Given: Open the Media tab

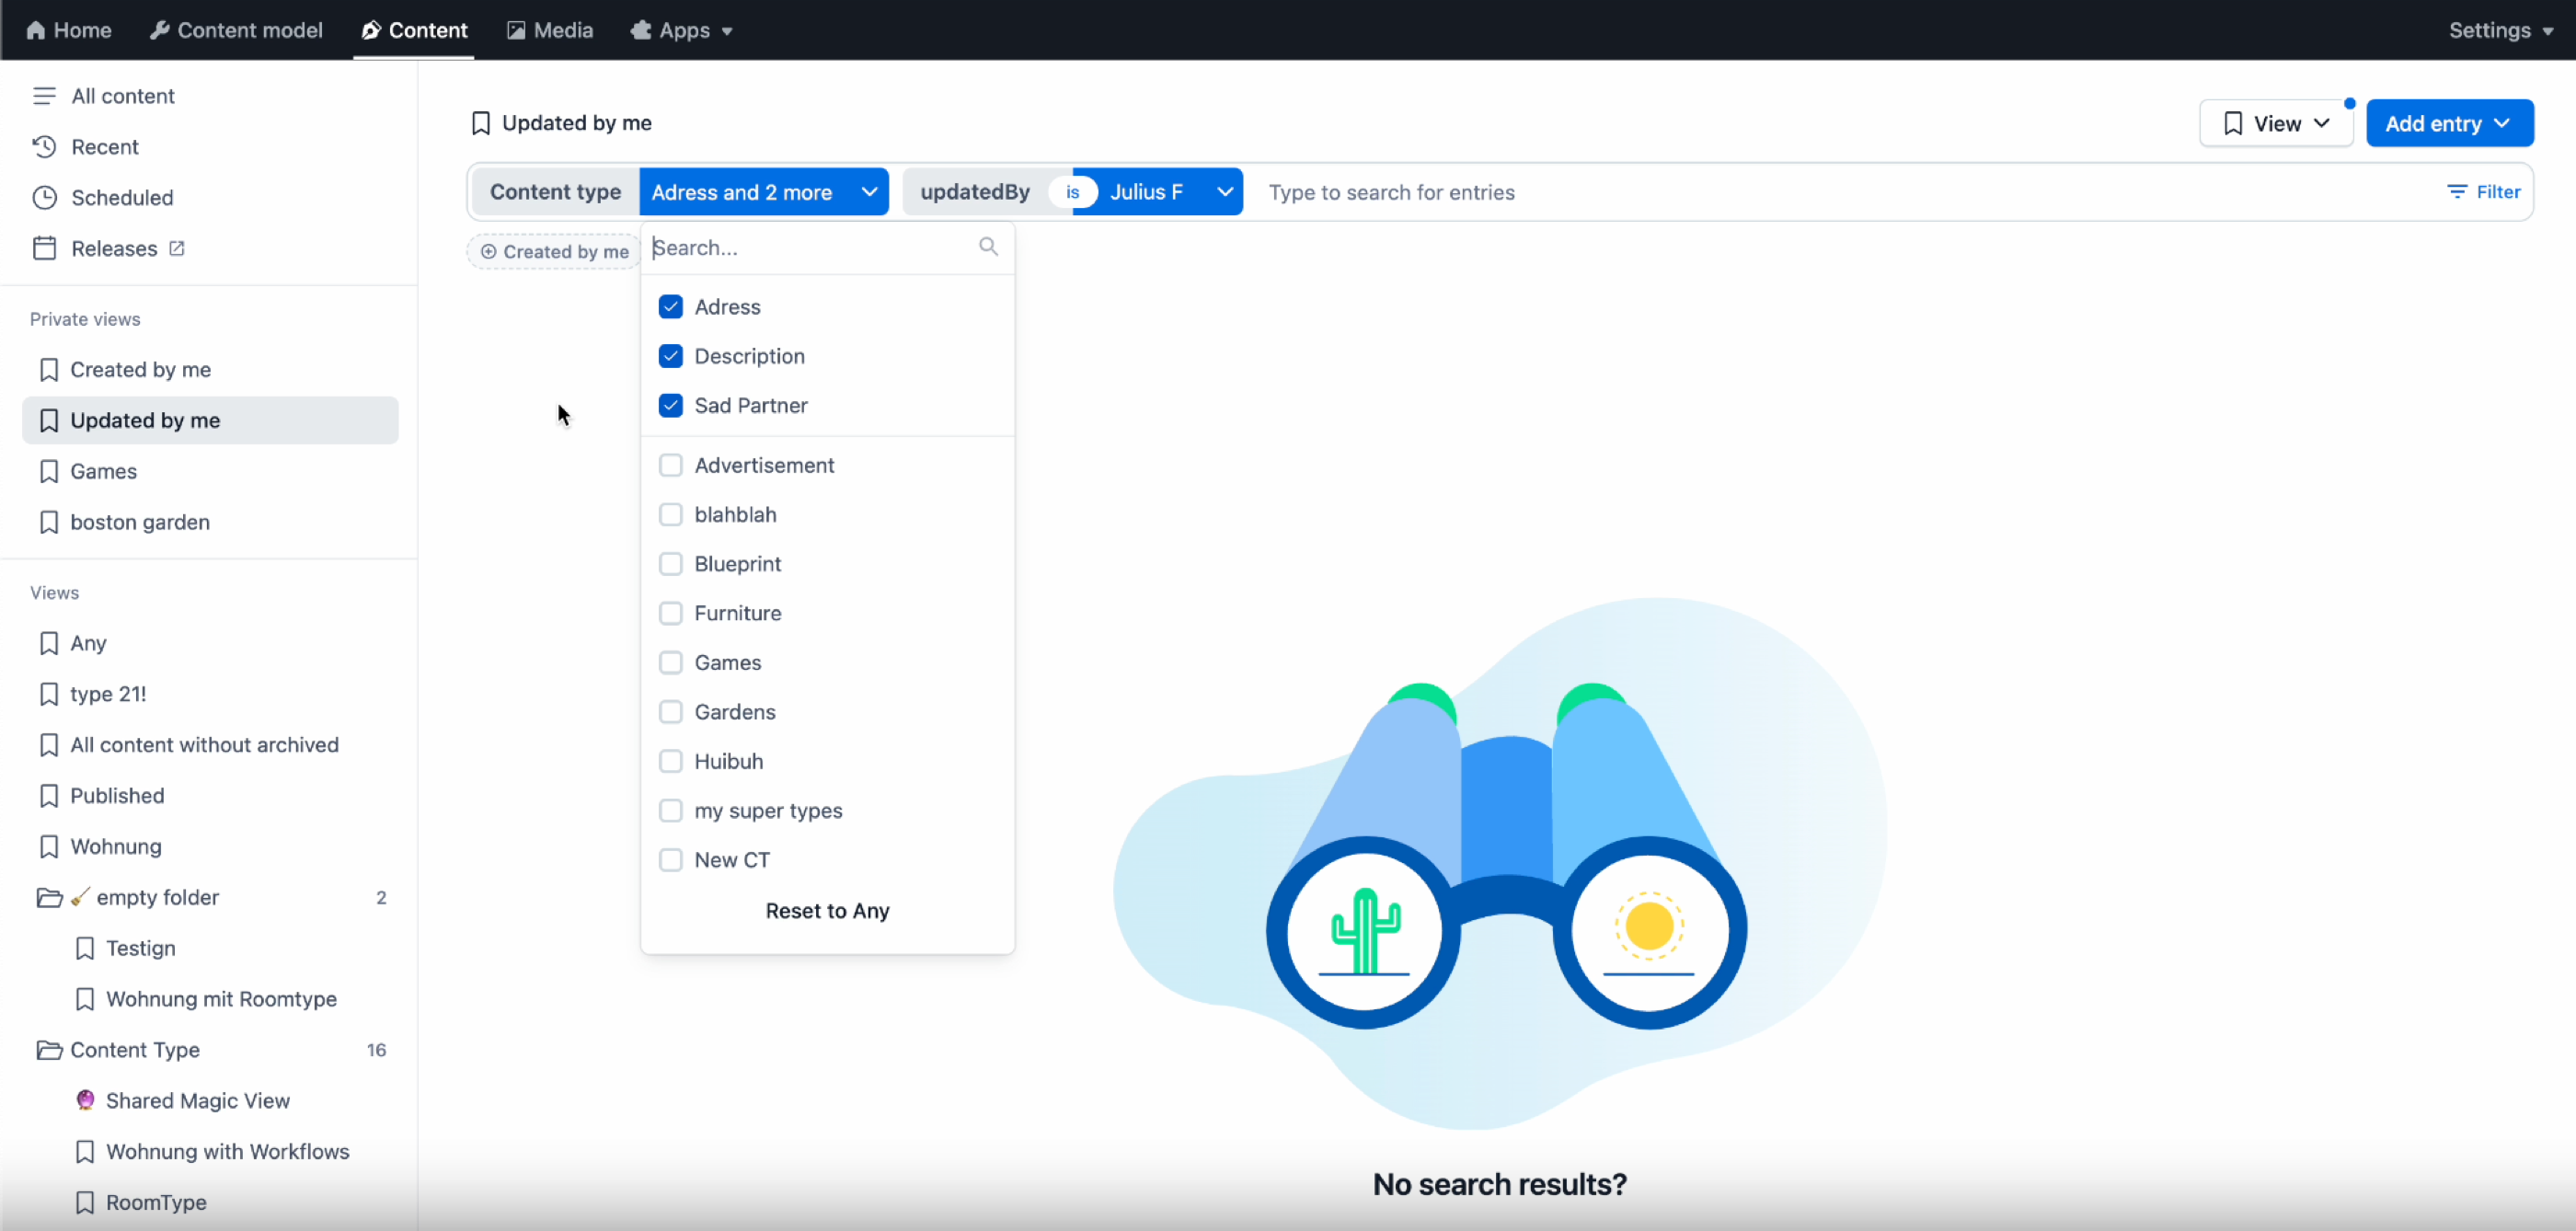Looking at the screenshot, I should 550,30.
